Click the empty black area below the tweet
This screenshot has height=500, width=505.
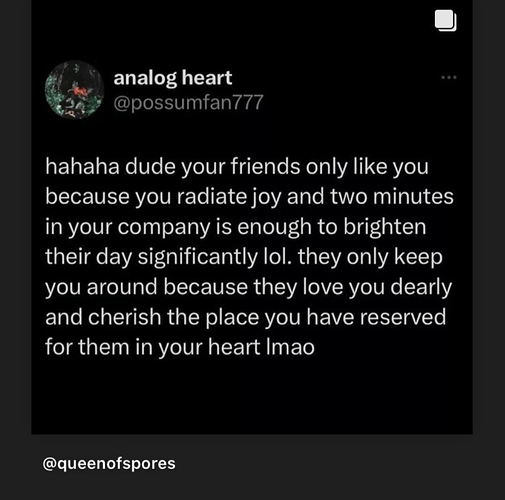(252, 397)
